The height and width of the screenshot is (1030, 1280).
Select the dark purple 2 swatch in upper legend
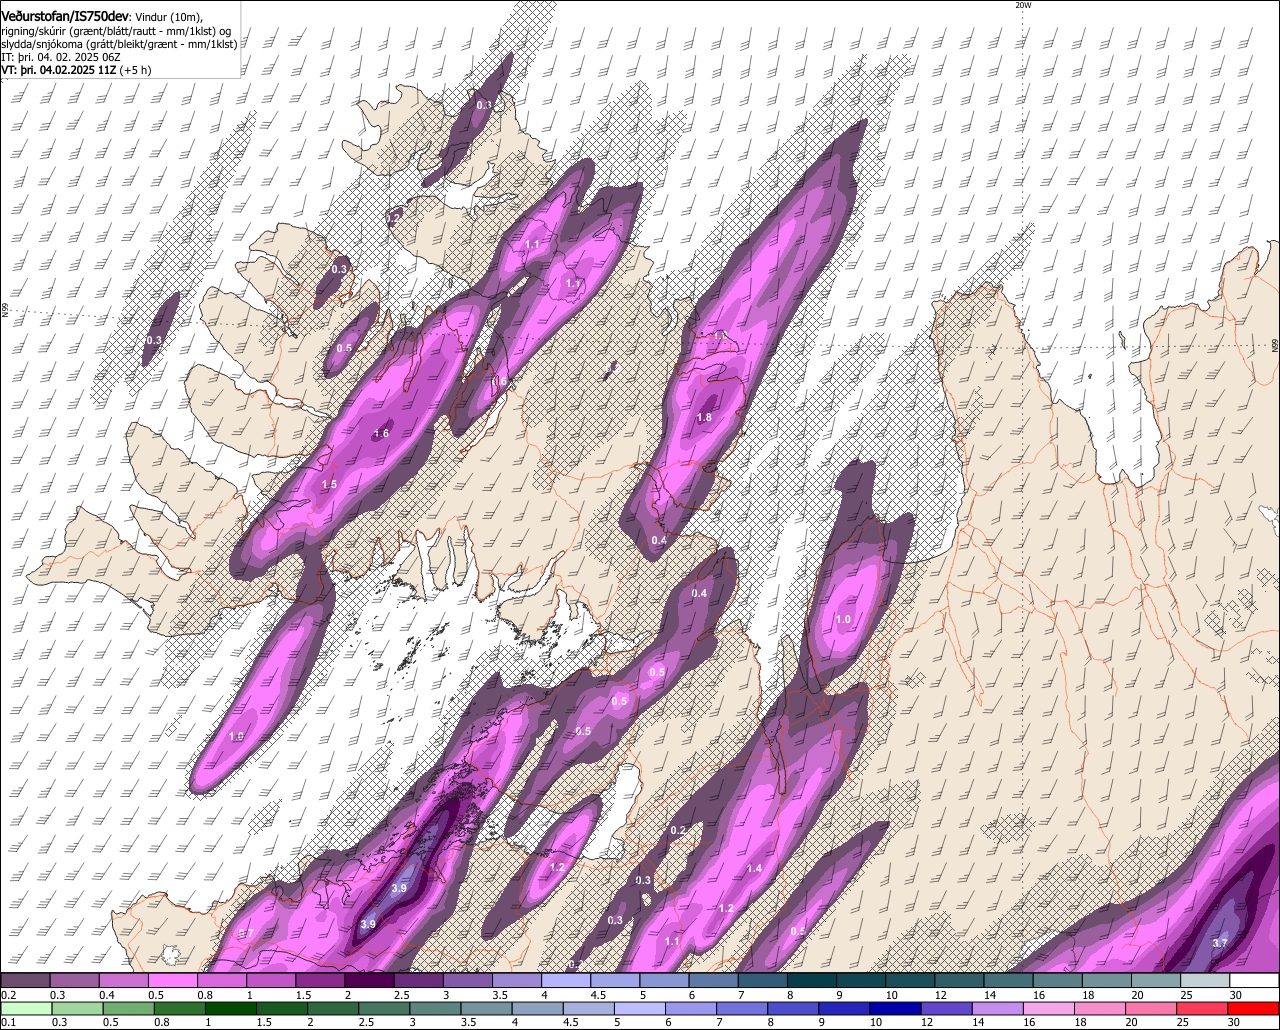tap(369, 980)
